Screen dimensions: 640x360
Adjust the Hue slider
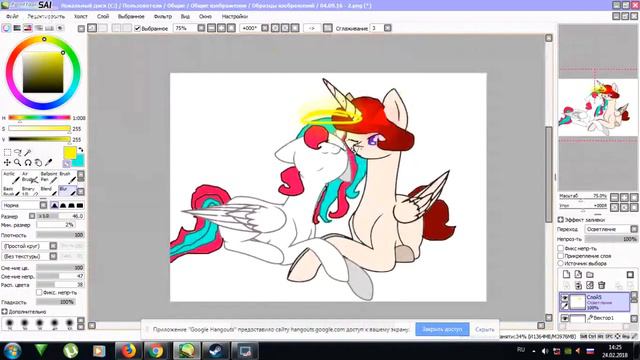click(40, 118)
